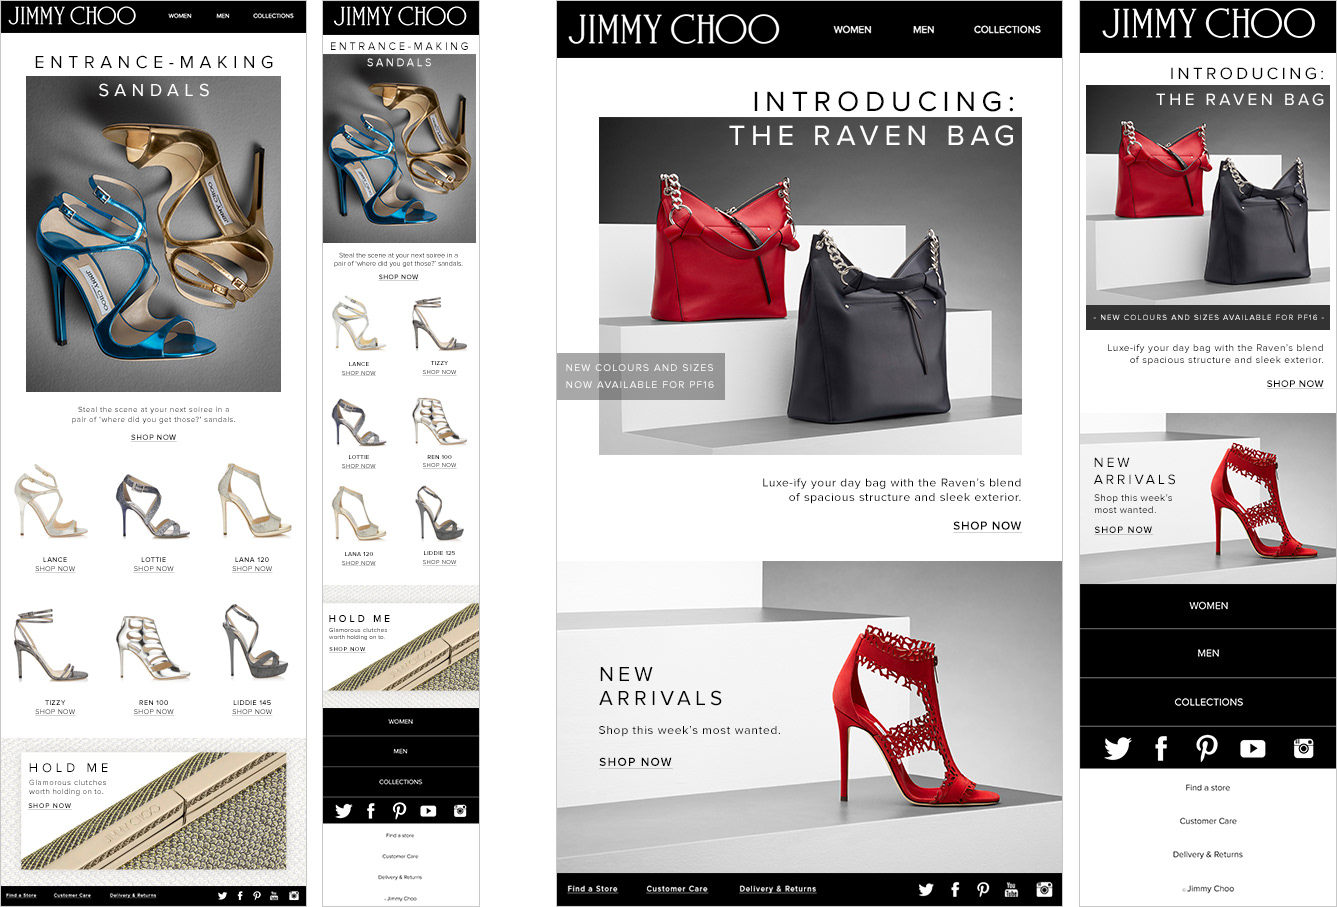The width and height of the screenshot is (1337, 907).
Task: Tap COLLECTIONS bar in mobile sandals email
Action: [x=401, y=782]
